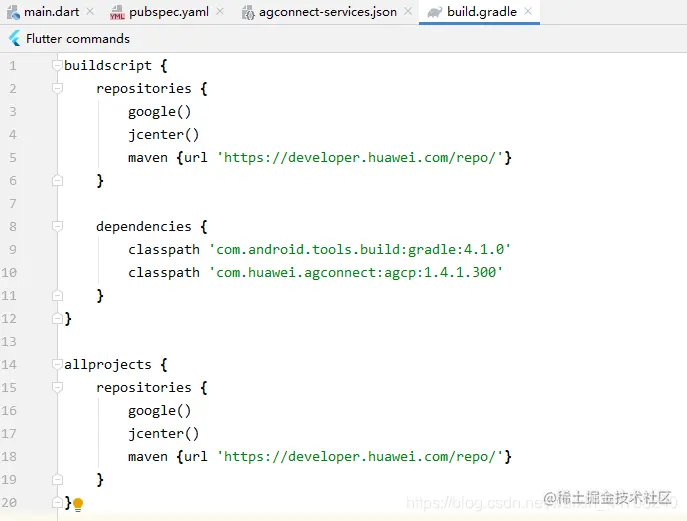Collapse buildscript repositories fold on line 2
Image resolution: width=687 pixels, height=521 pixels.
[57, 89]
